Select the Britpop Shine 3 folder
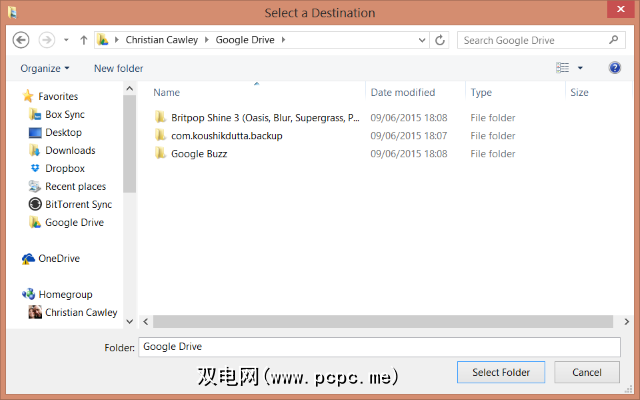This screenshot has width=640, height=400. [265, 118]
